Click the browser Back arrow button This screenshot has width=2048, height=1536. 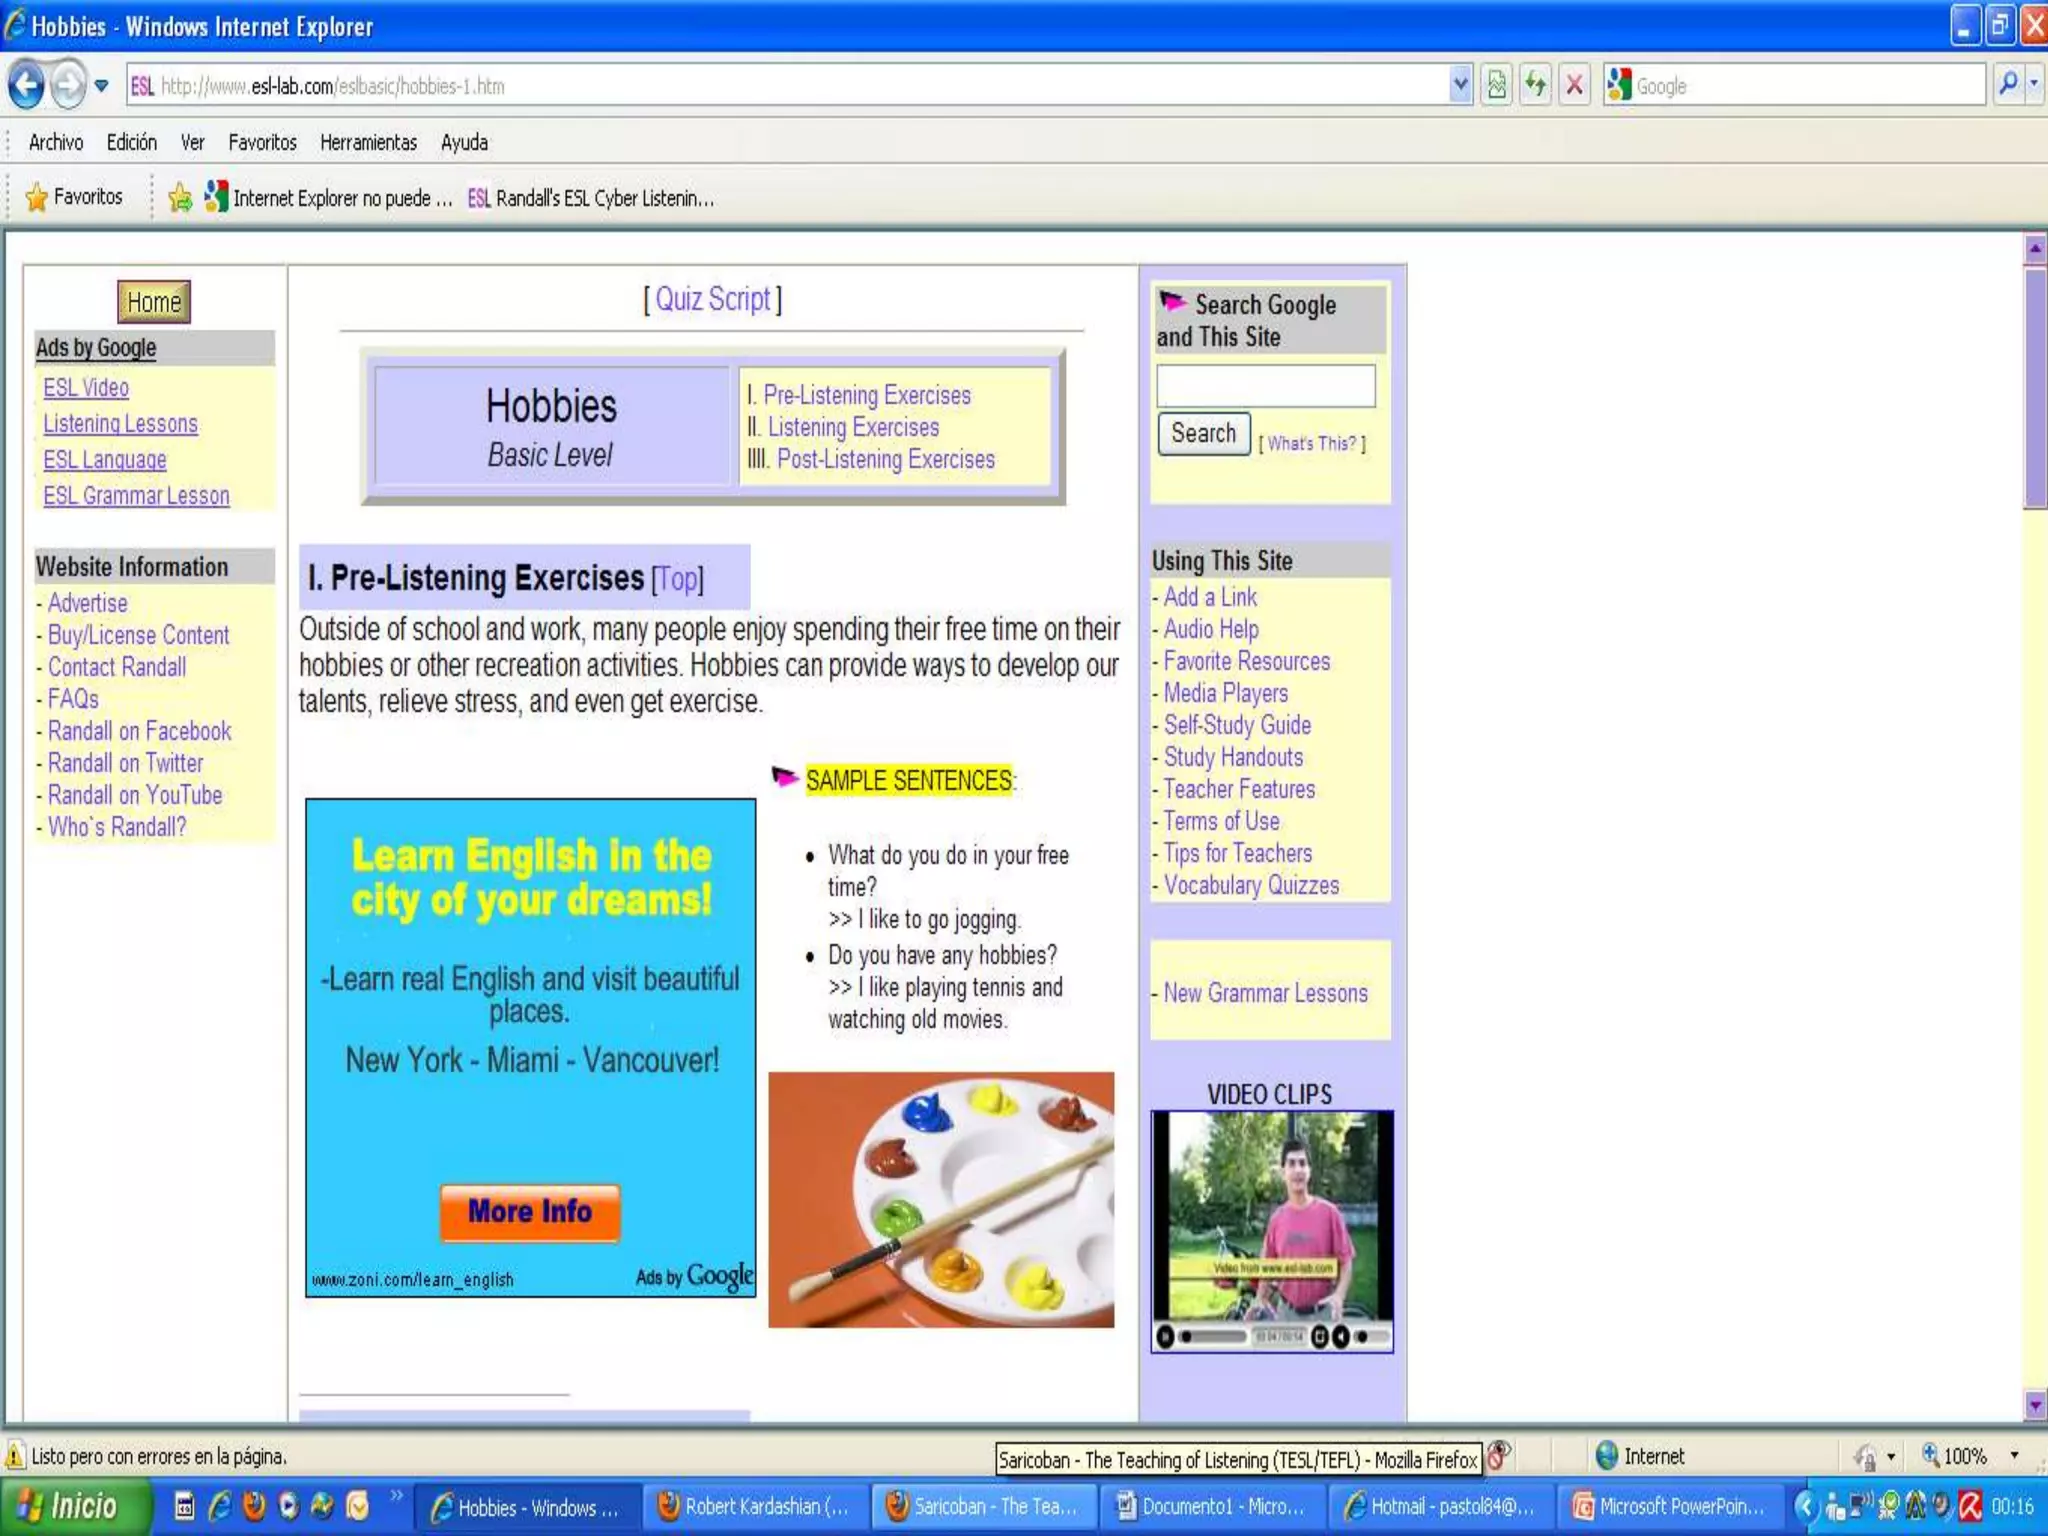(27, 85)
